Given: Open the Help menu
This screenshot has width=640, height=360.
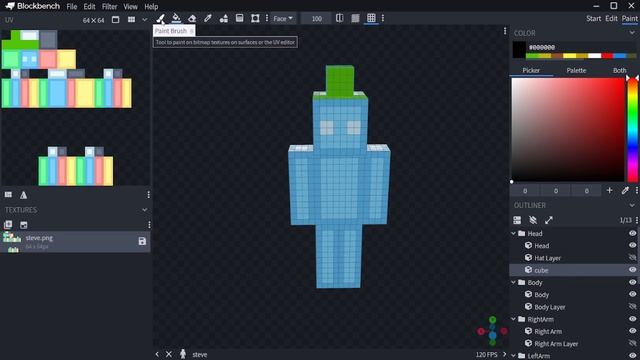Looking at the screenshot, I should pyautogui.click(x=151, y=7).
